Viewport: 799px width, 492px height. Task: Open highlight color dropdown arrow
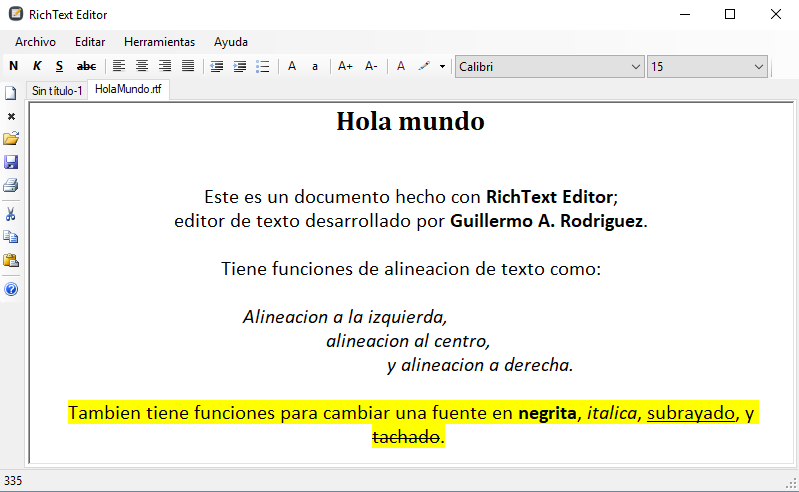coord(442,67)
